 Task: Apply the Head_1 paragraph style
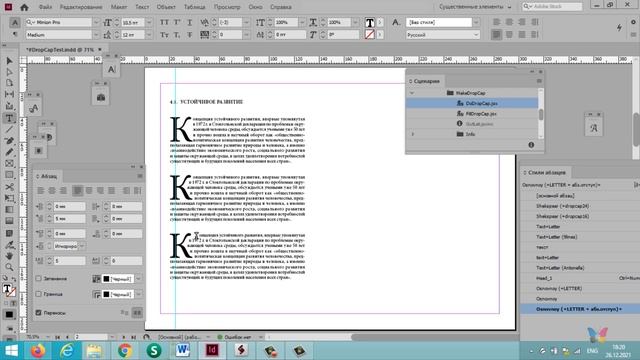544,278
